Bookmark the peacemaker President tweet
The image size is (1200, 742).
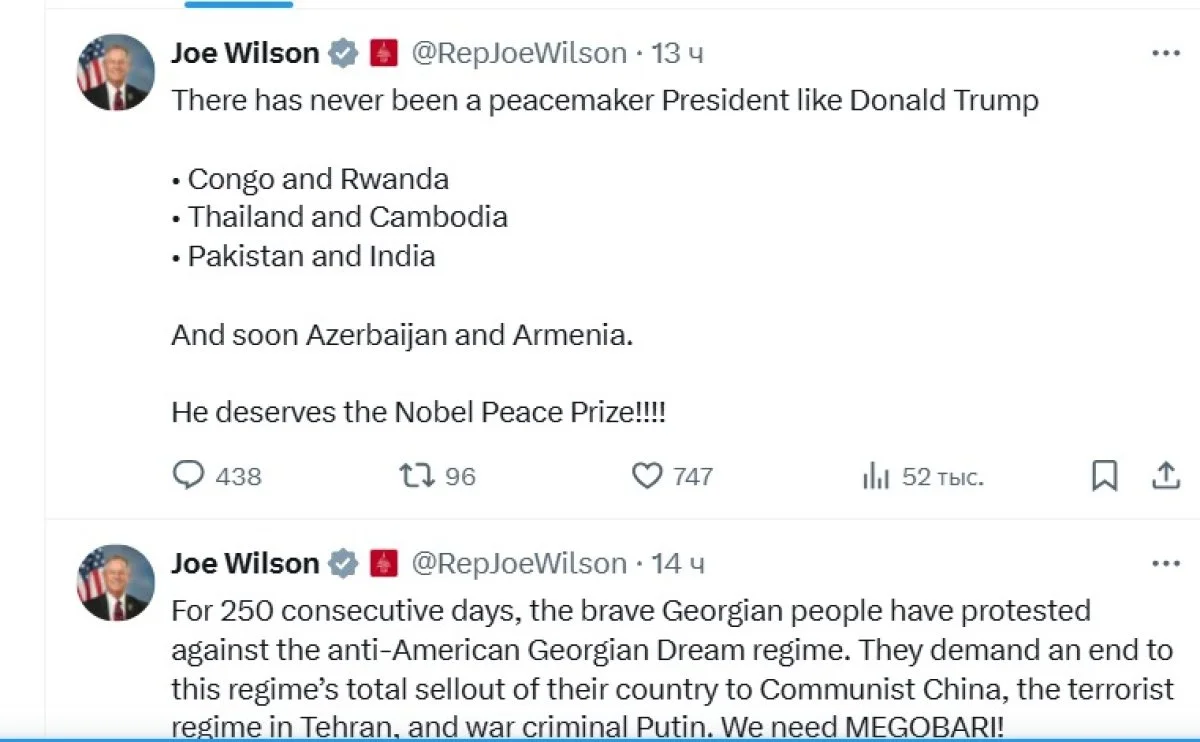tap(1104, 476)
